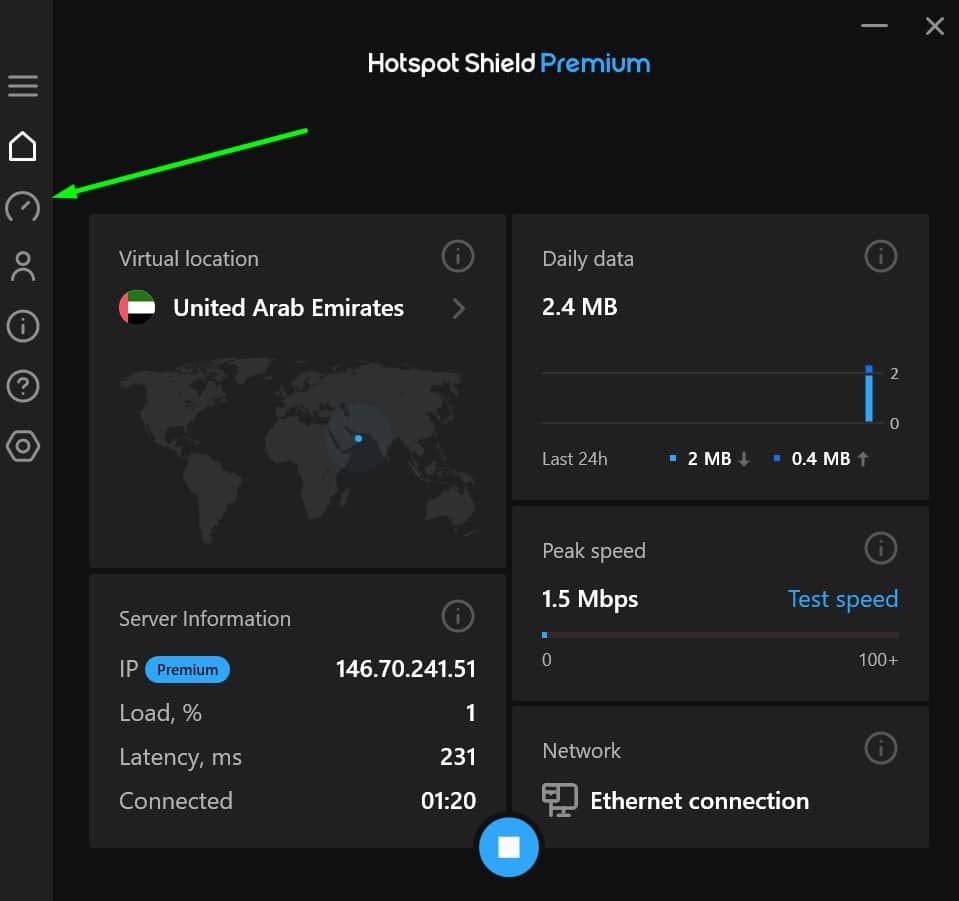Click the Load, % value 1

click(470, 713)
